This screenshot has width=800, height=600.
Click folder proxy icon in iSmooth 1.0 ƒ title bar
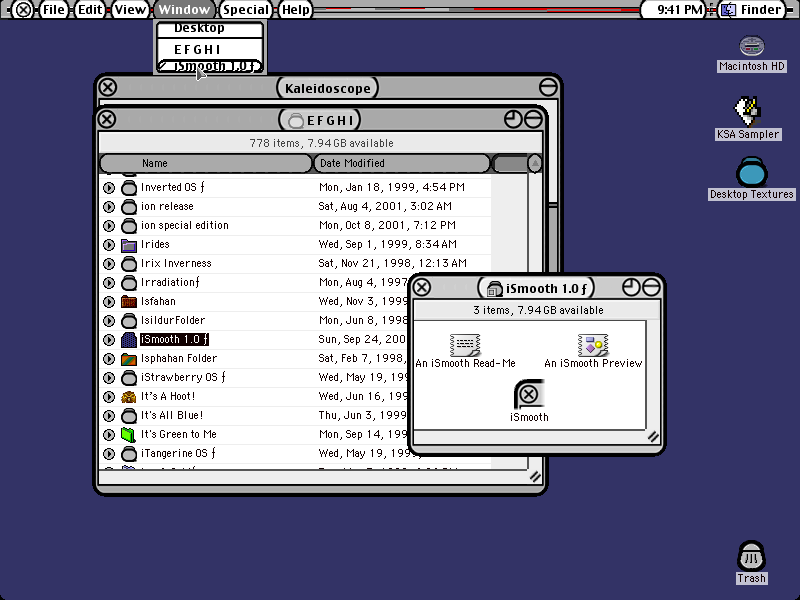[494, 289]
